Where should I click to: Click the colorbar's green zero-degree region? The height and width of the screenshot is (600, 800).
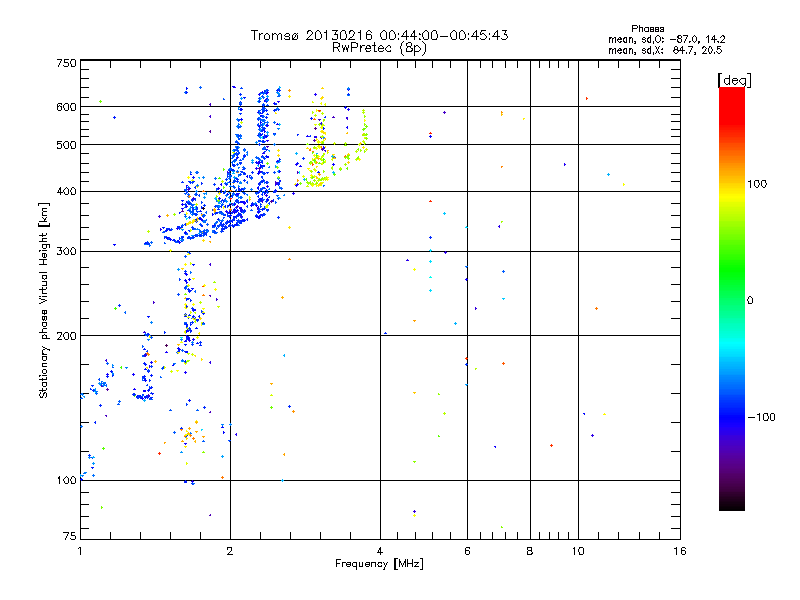[732, 300]
